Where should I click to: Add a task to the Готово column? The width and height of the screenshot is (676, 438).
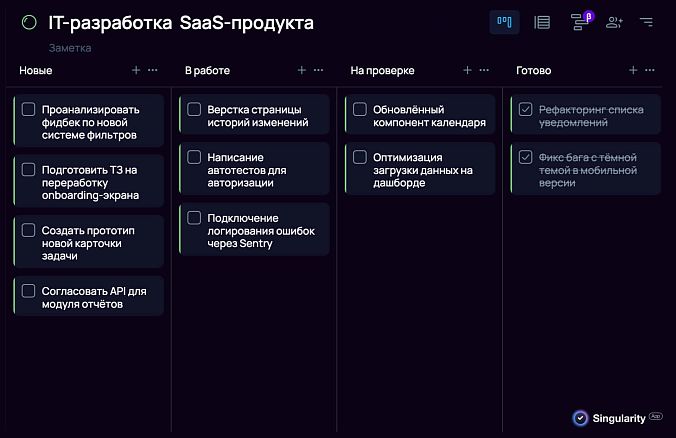point(633,71)
